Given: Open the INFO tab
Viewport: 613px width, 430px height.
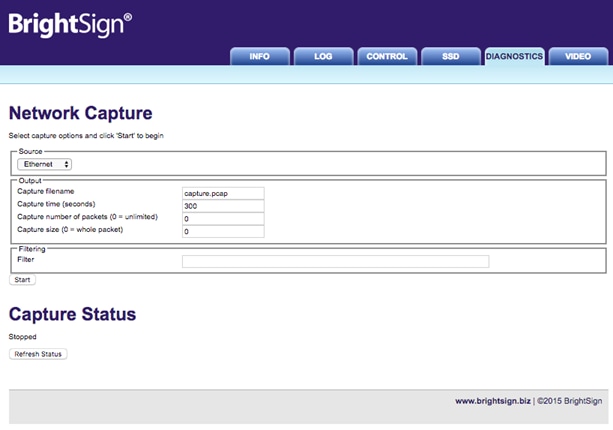Looking at the screenshot, I should pyautogui.click(x=260, y=56).
